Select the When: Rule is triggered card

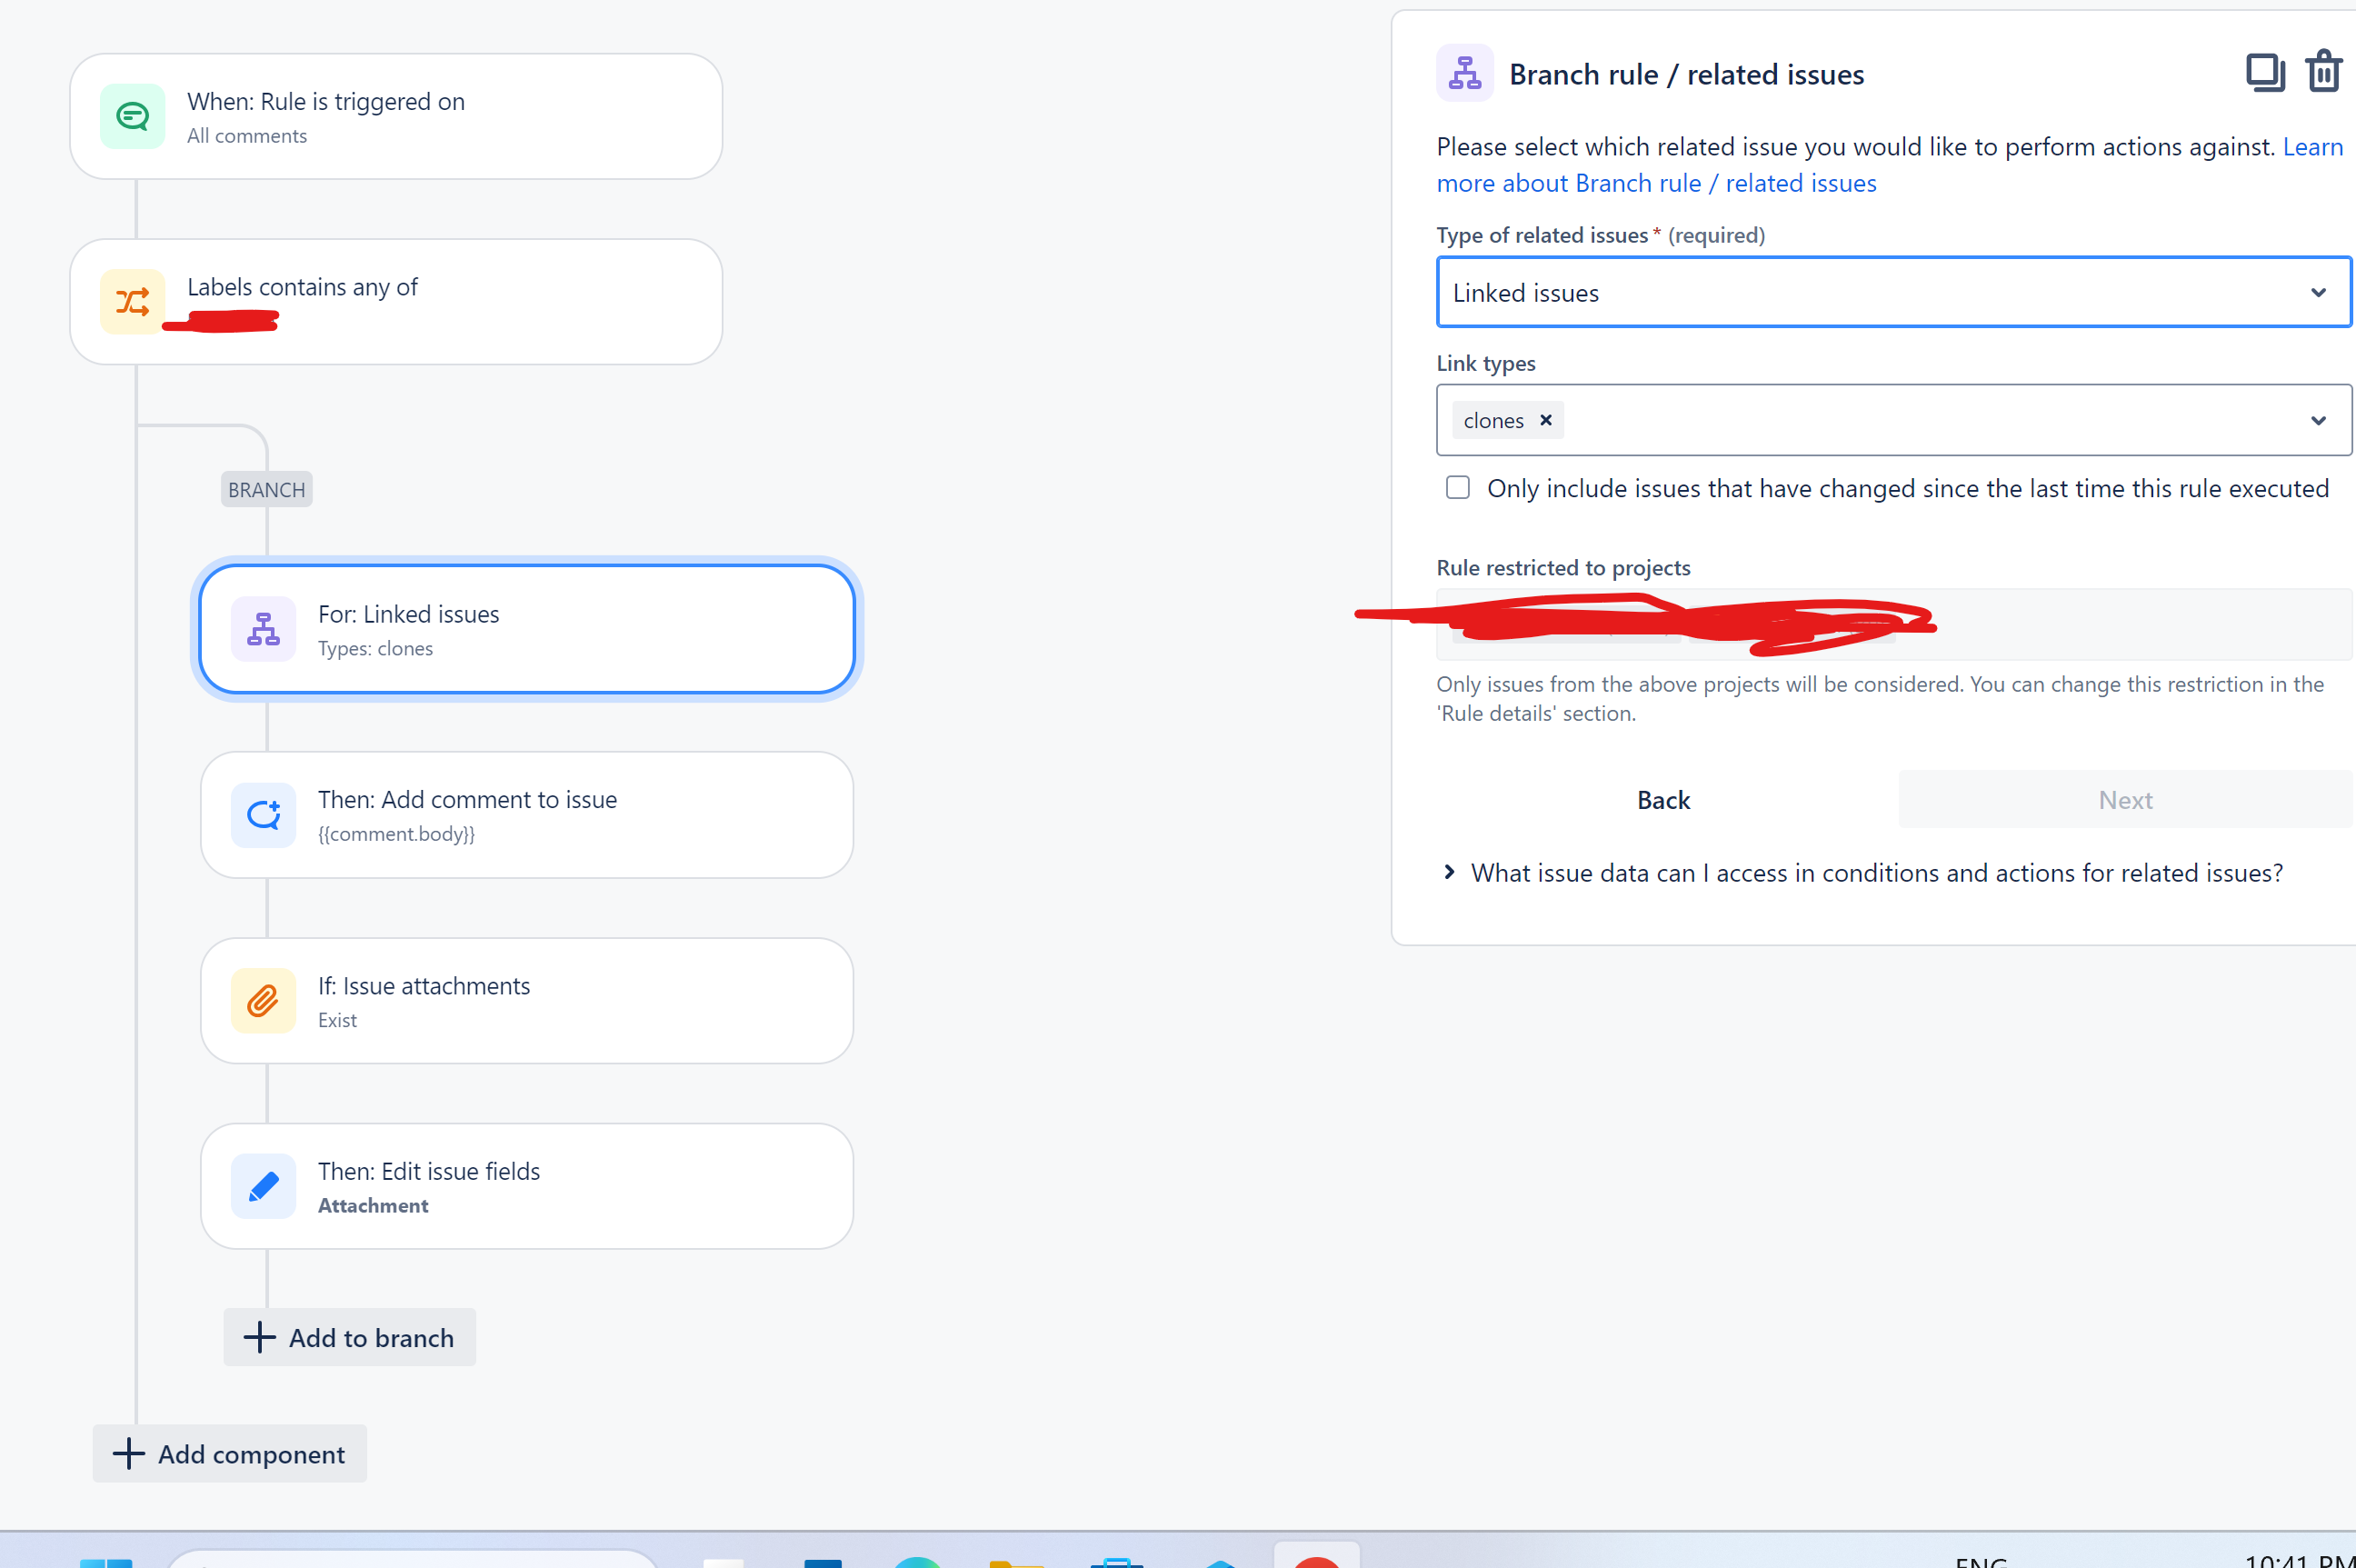pos(396,117)
